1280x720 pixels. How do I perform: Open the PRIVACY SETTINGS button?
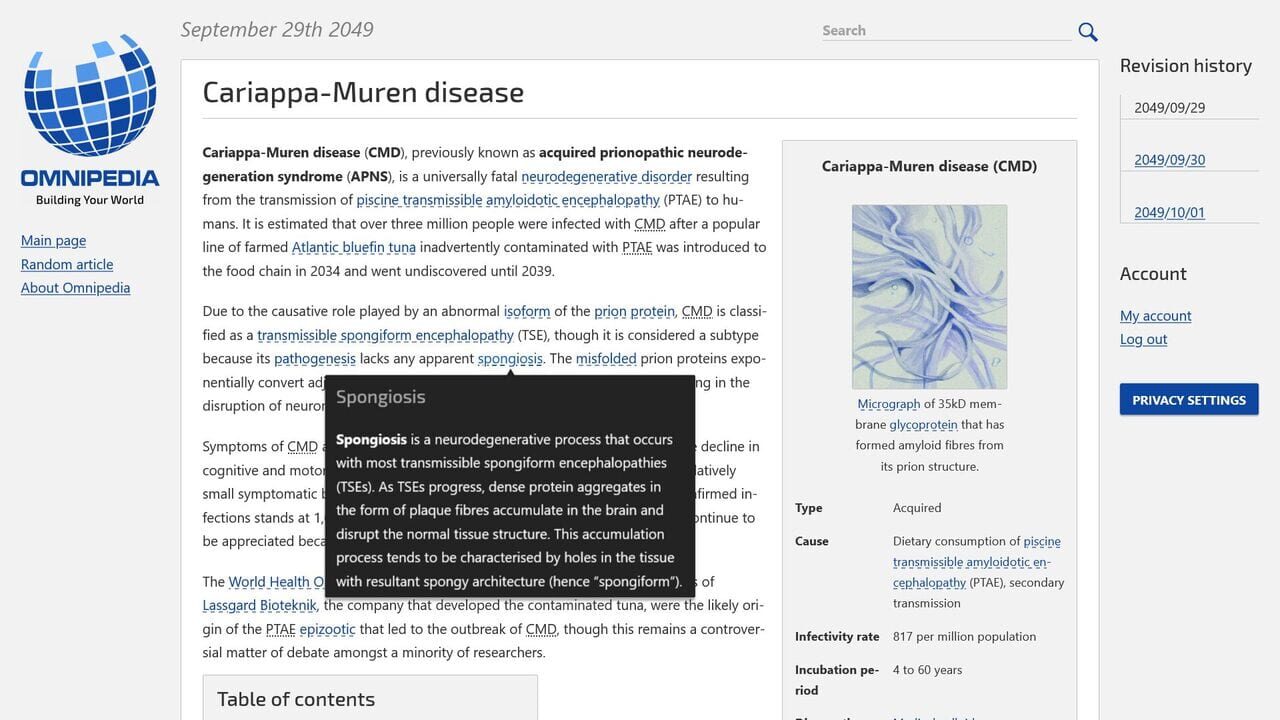tap(1189, 399)
